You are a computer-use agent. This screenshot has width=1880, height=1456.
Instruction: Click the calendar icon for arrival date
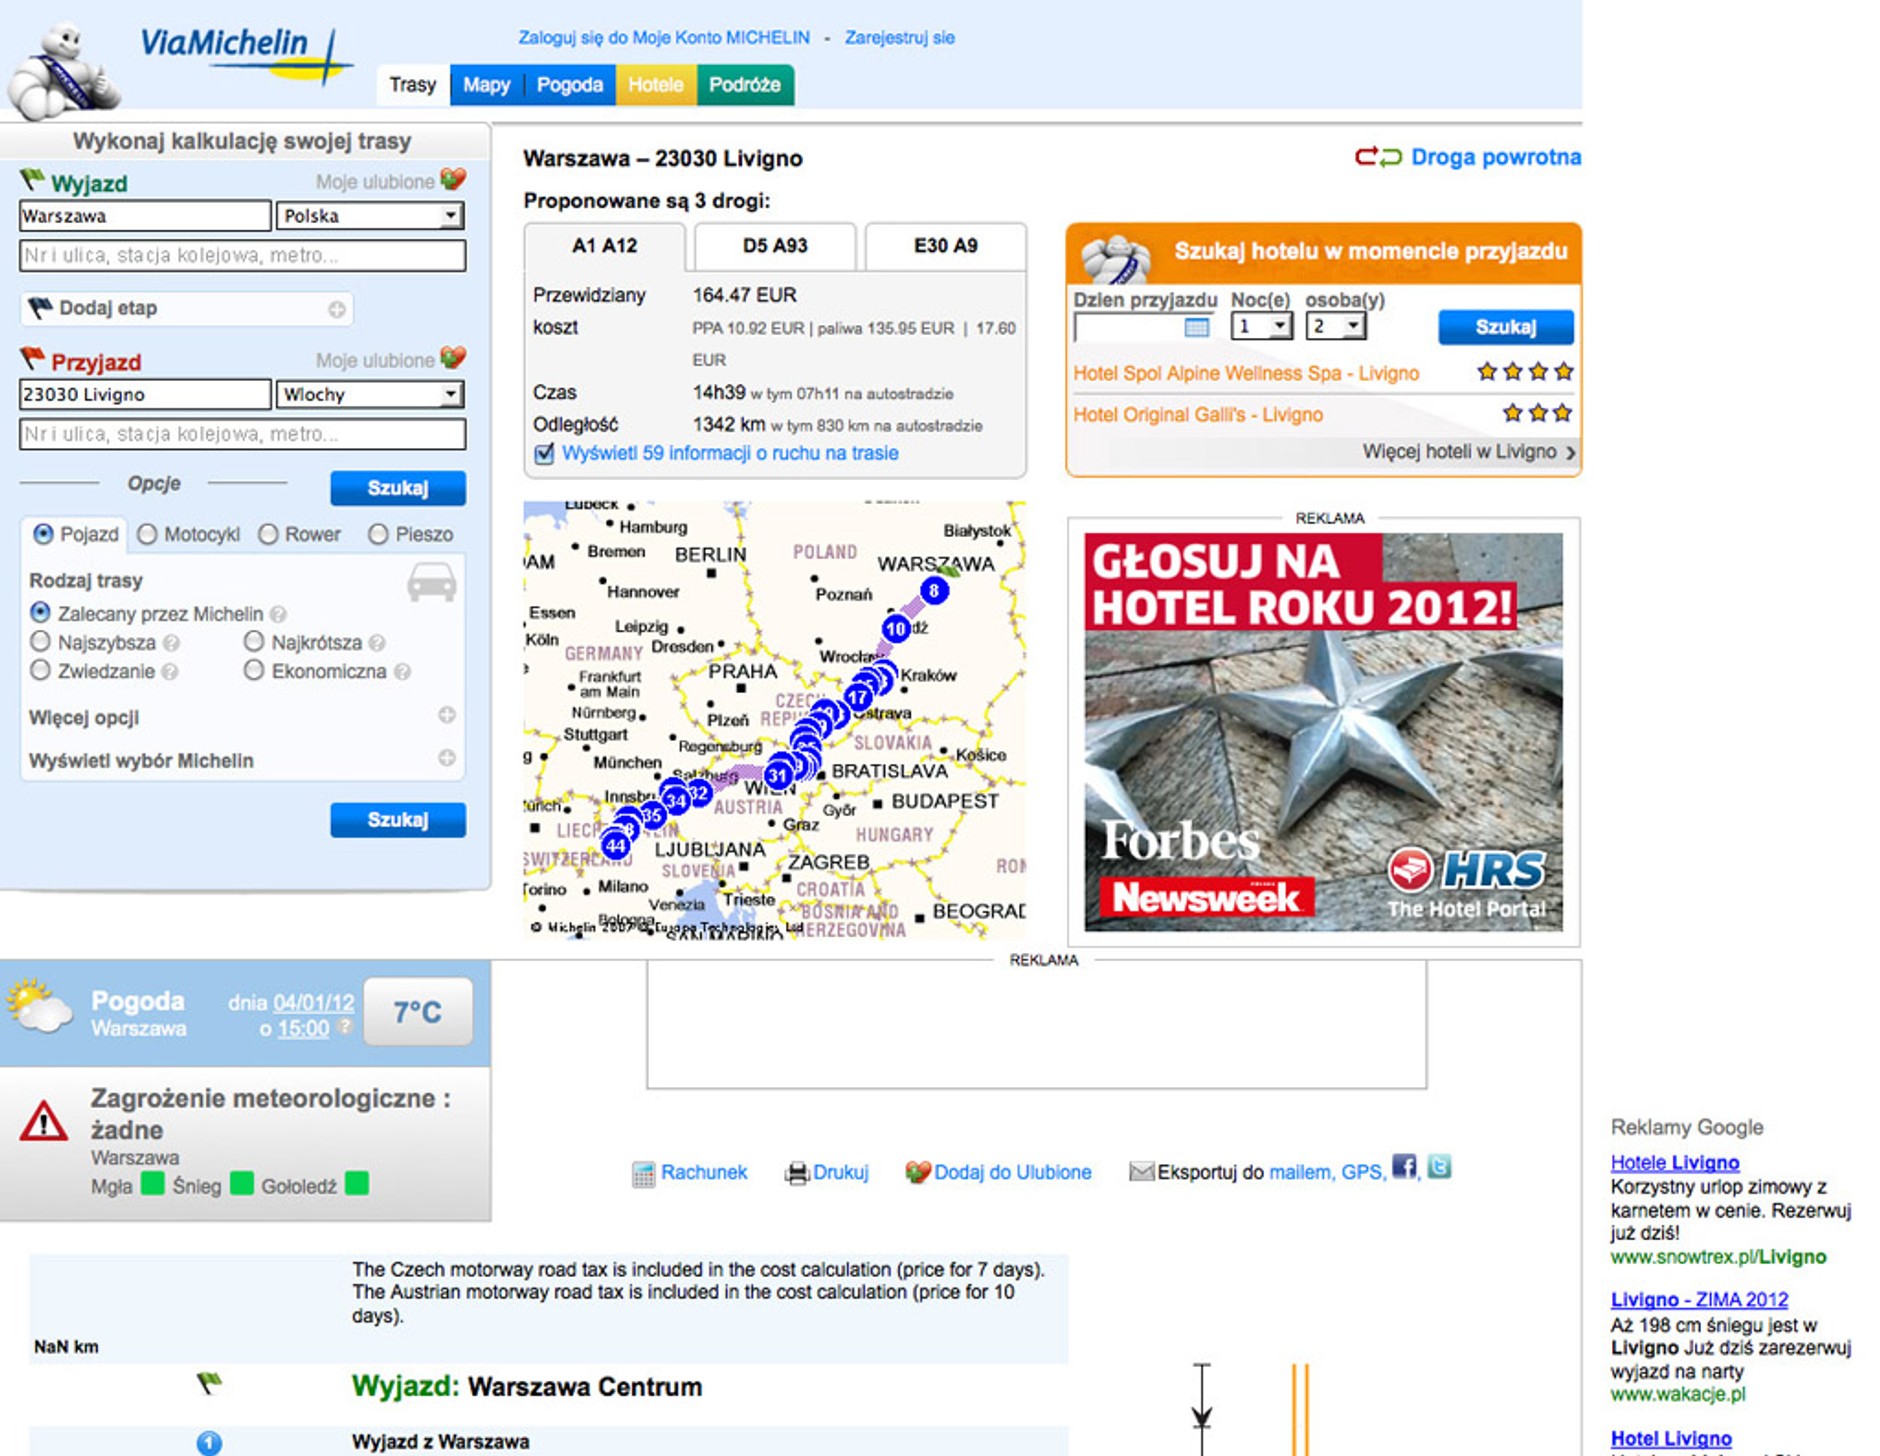1196,327
